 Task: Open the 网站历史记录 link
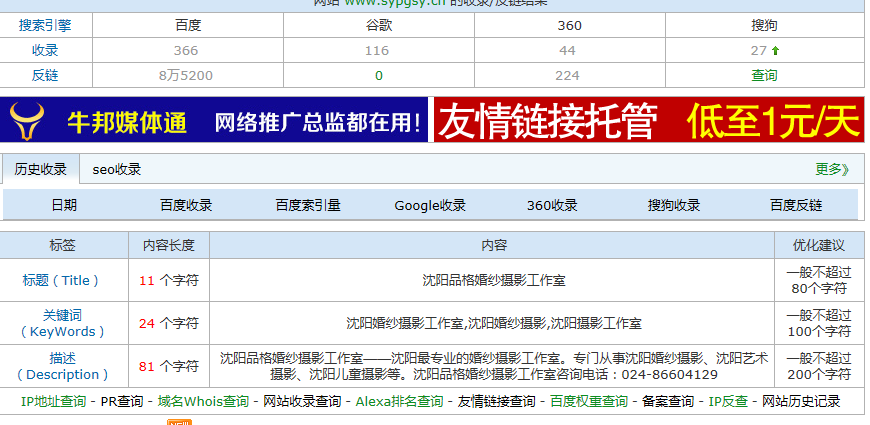[801, 401]
